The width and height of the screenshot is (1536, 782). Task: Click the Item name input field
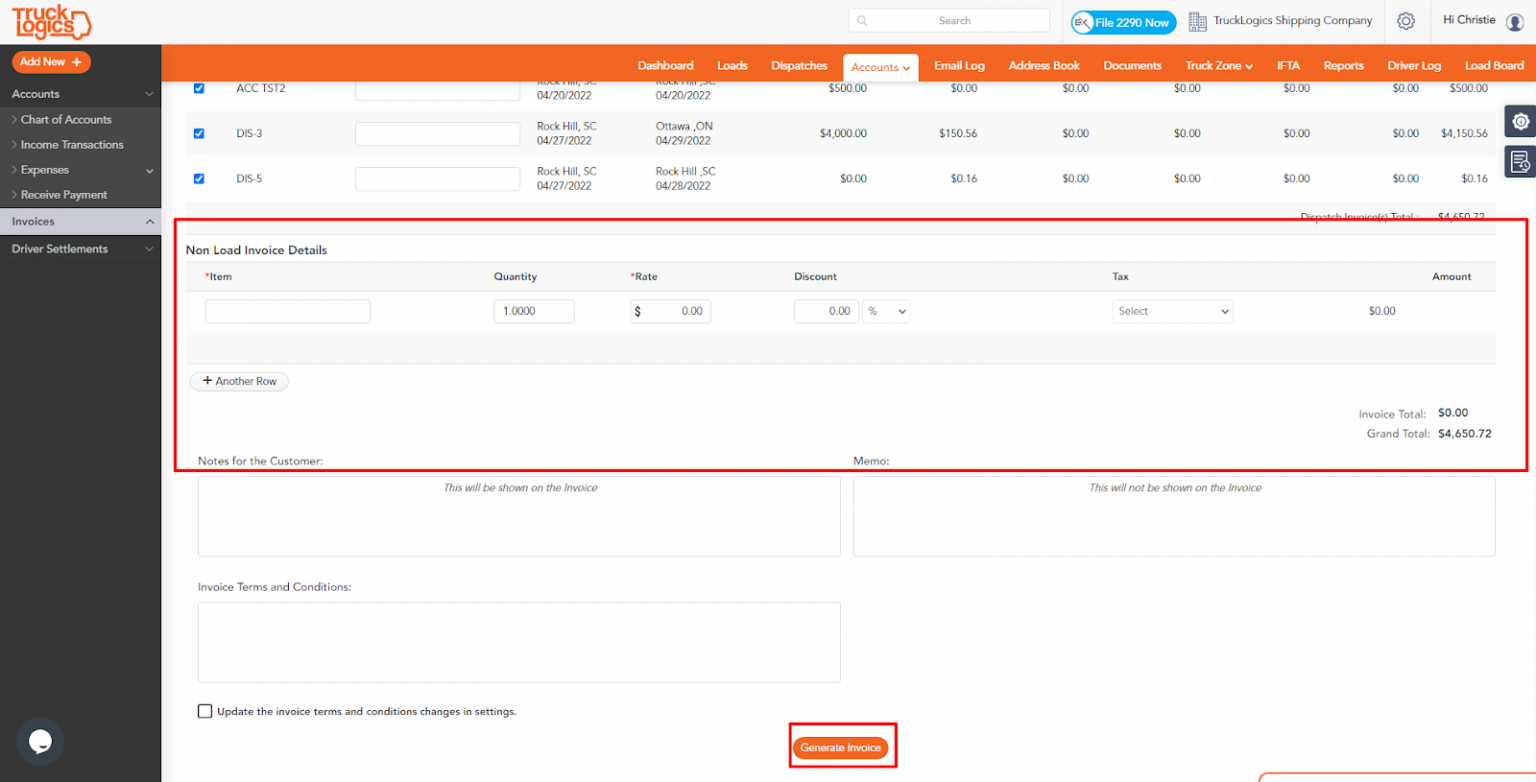tap(287, 311)
